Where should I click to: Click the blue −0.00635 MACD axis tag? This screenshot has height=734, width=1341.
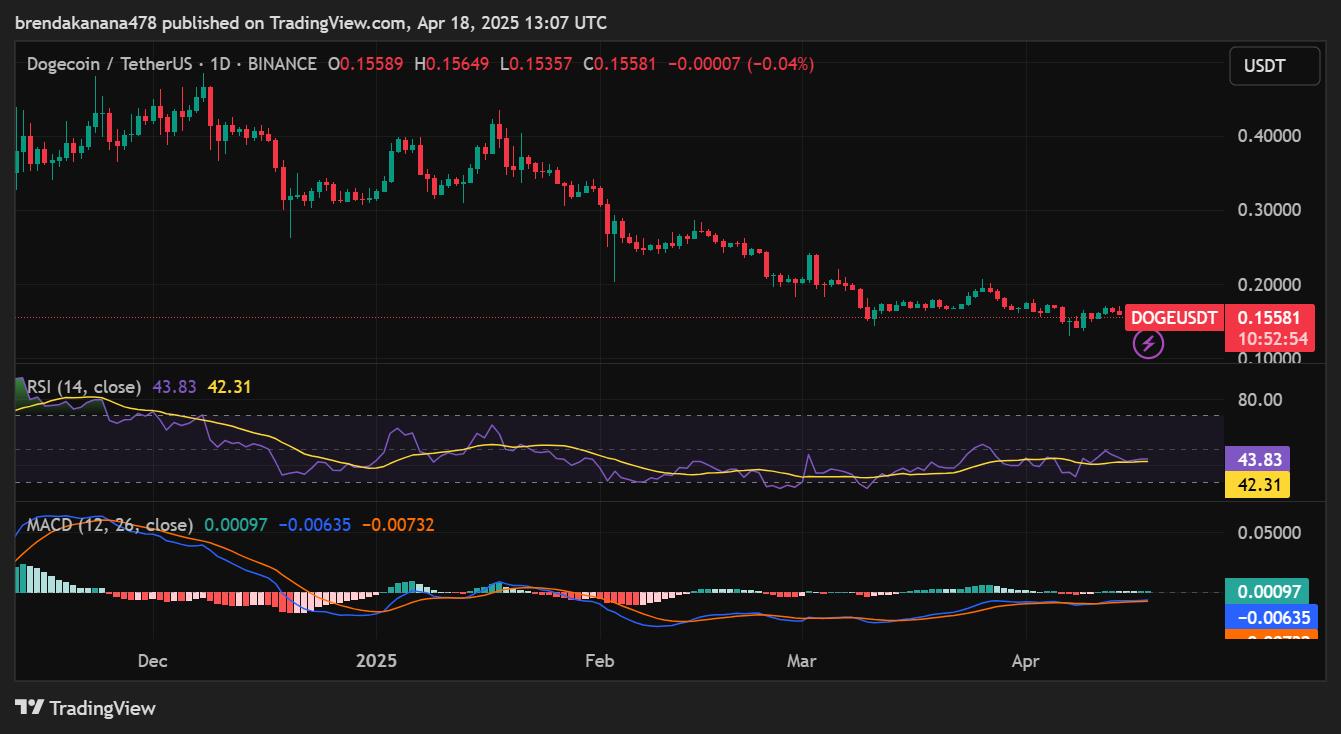coord(1270,617)
